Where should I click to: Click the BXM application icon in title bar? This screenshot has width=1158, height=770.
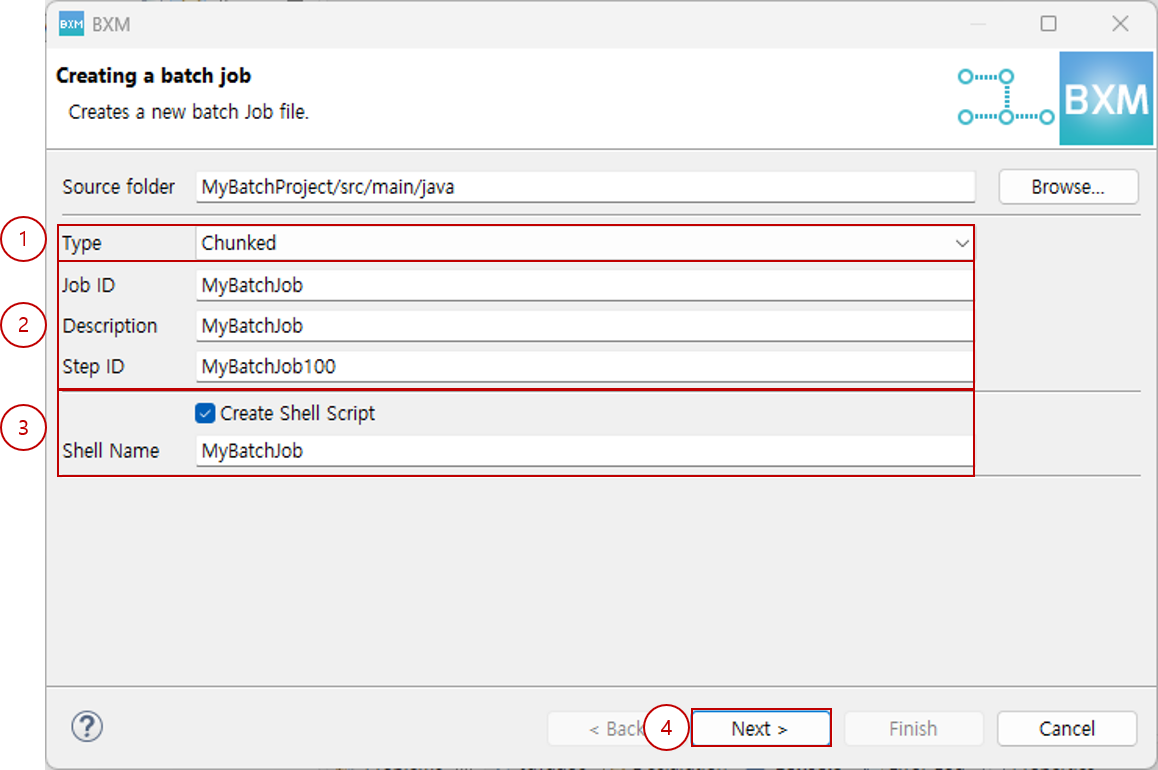click(x=71, y=24)
